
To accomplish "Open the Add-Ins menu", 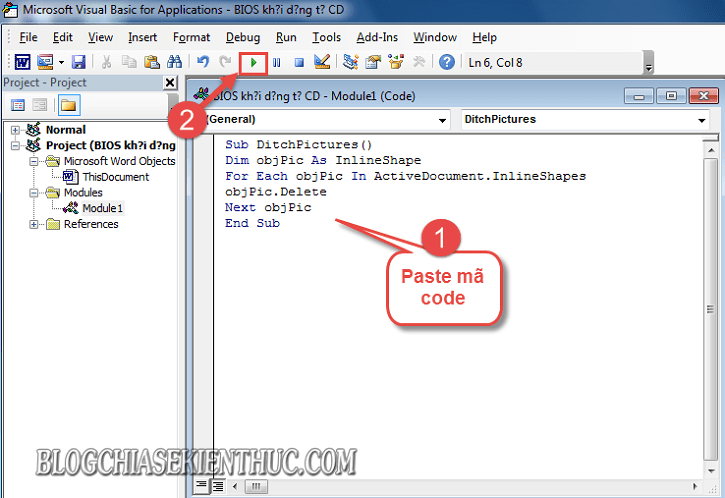I will pos(377,37).
